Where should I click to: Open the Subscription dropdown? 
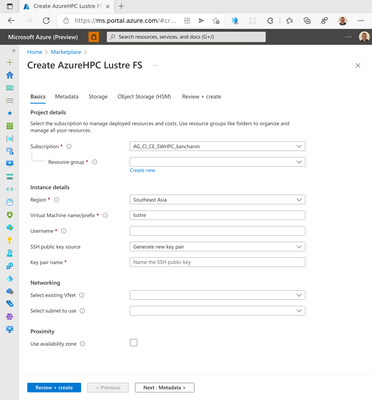pyautogui.click(x=217, y=146)
